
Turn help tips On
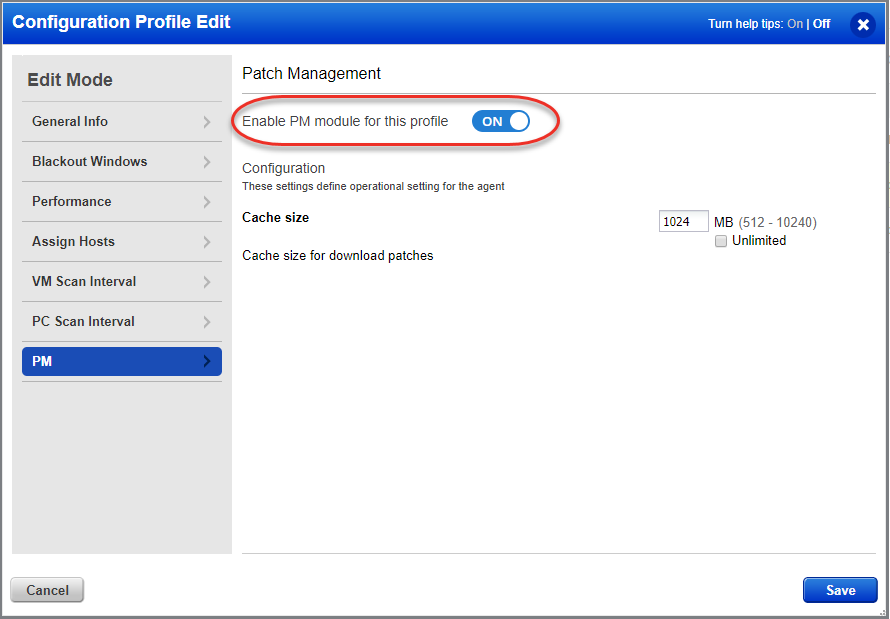[x=795, y=23]
